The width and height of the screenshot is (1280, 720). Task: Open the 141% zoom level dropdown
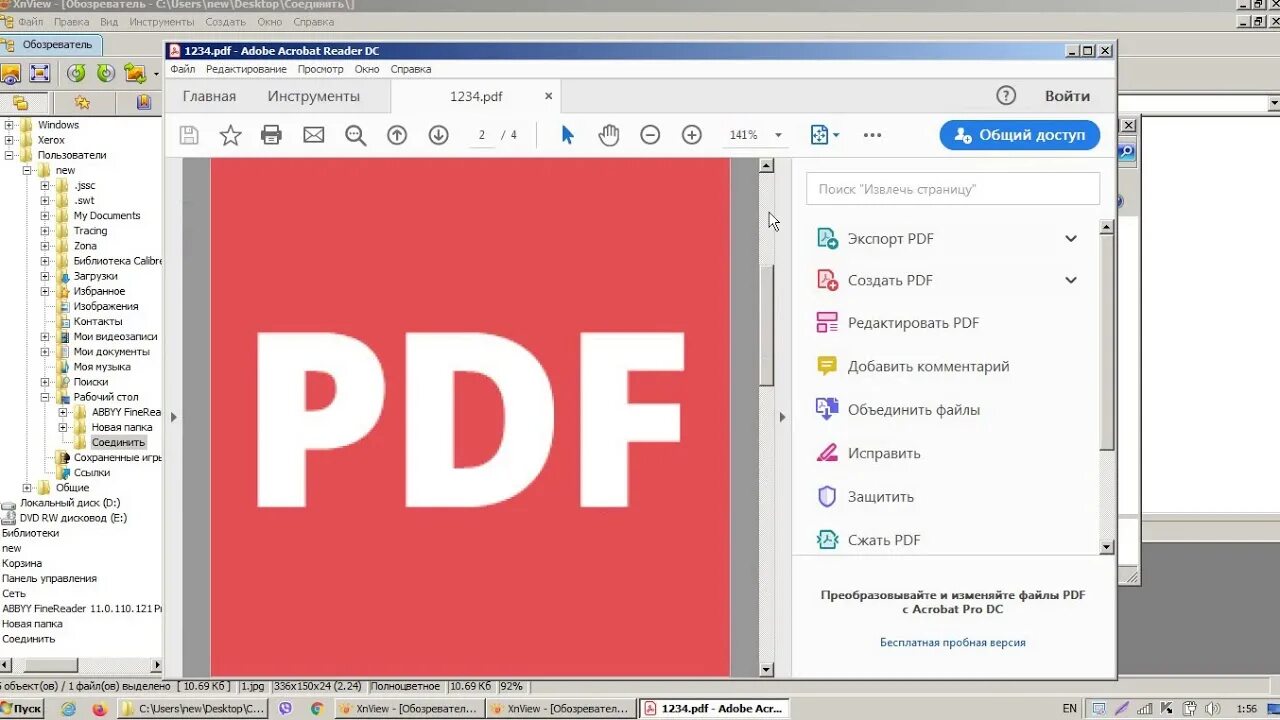tap(778, 135)
